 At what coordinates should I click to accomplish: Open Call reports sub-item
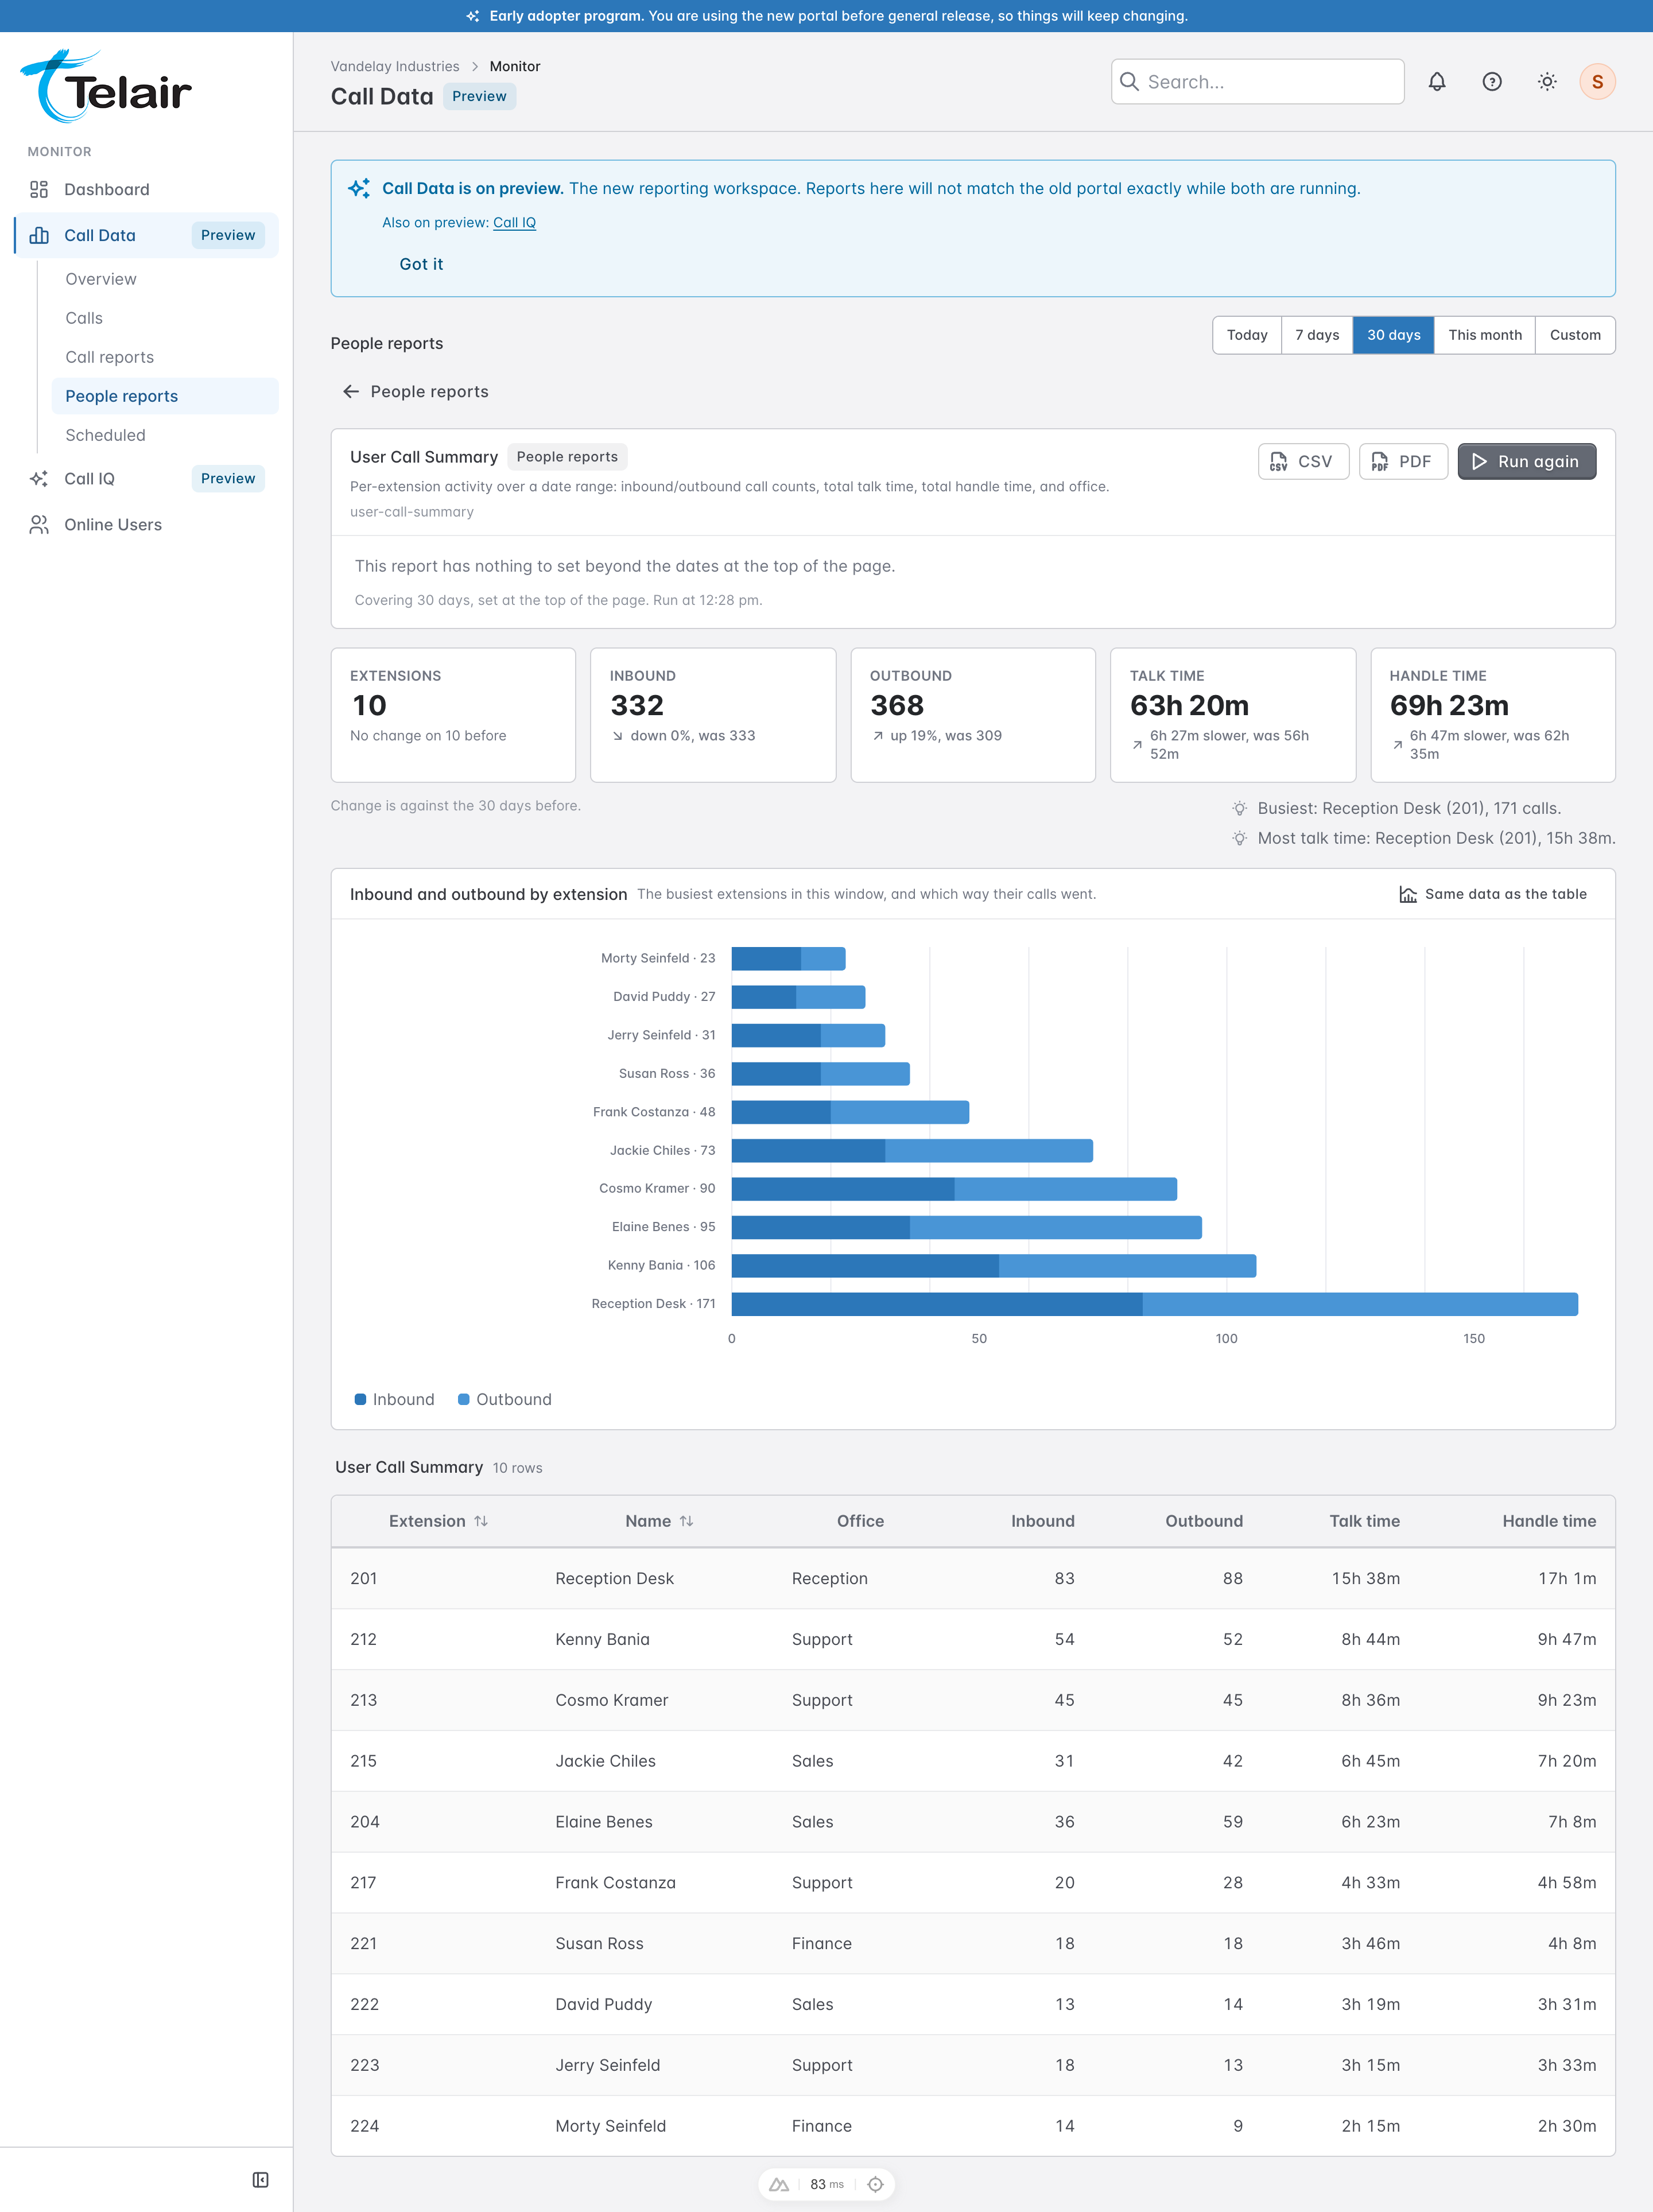(165, 357)
